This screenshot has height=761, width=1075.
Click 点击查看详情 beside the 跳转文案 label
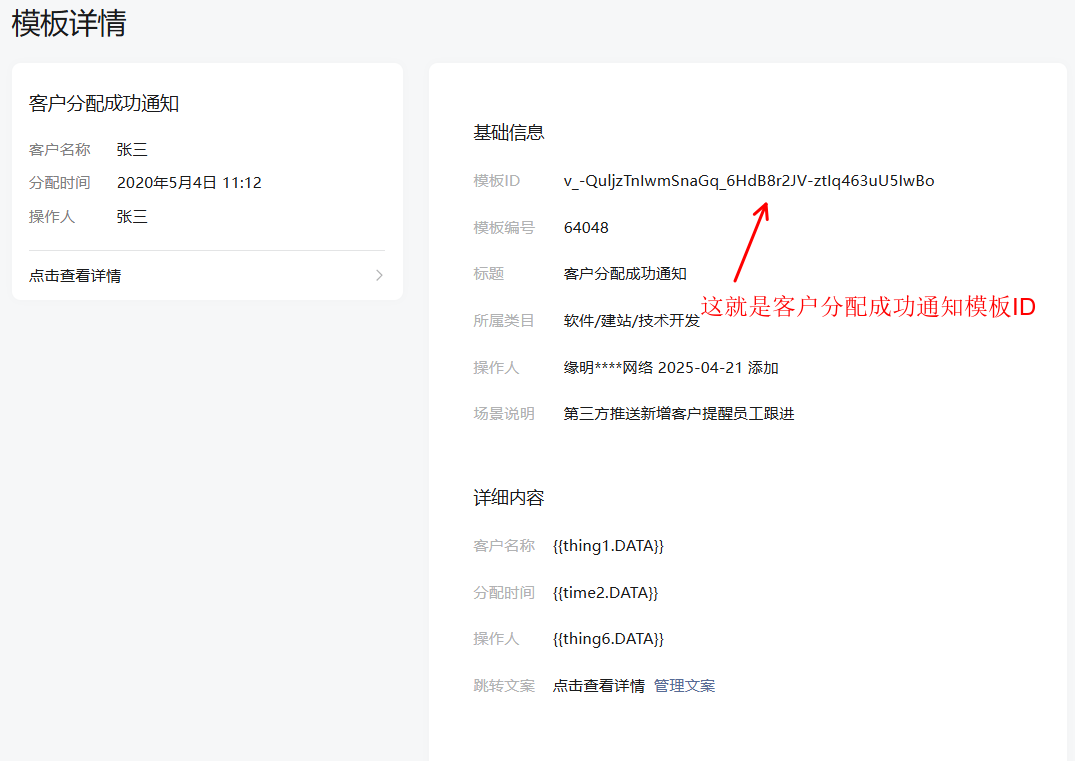click(599, 686)
